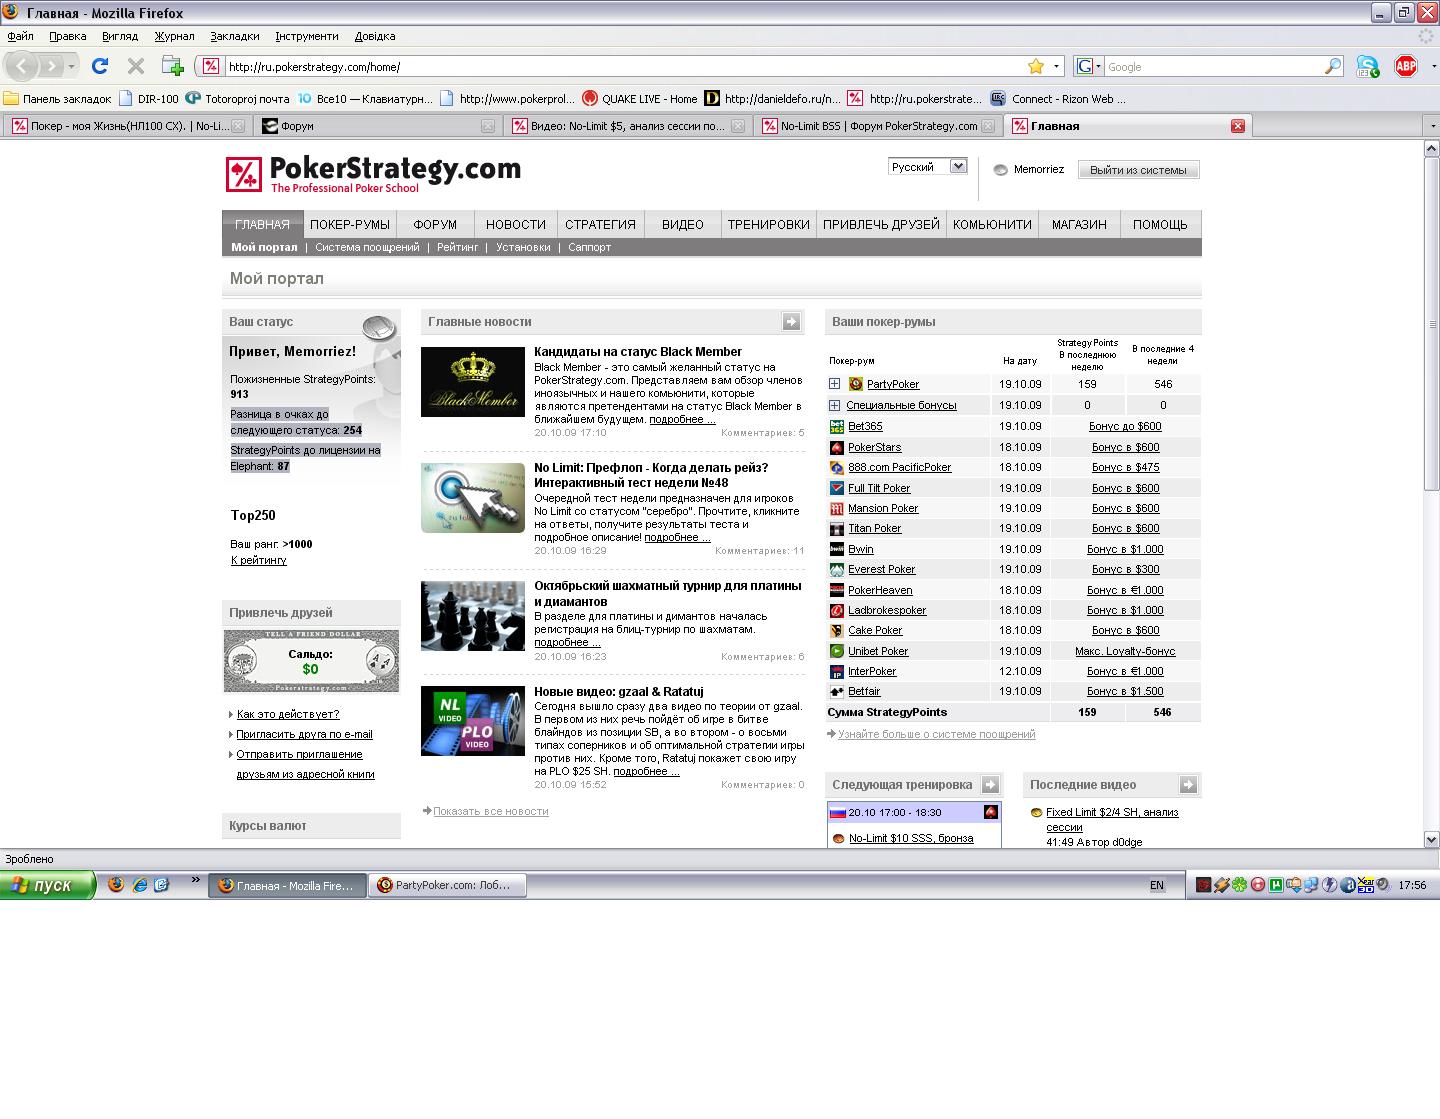Click the NL PLO video news thumbnail
The width and height of the screenshot is (1440, 1119).
(x=473, y=721)
